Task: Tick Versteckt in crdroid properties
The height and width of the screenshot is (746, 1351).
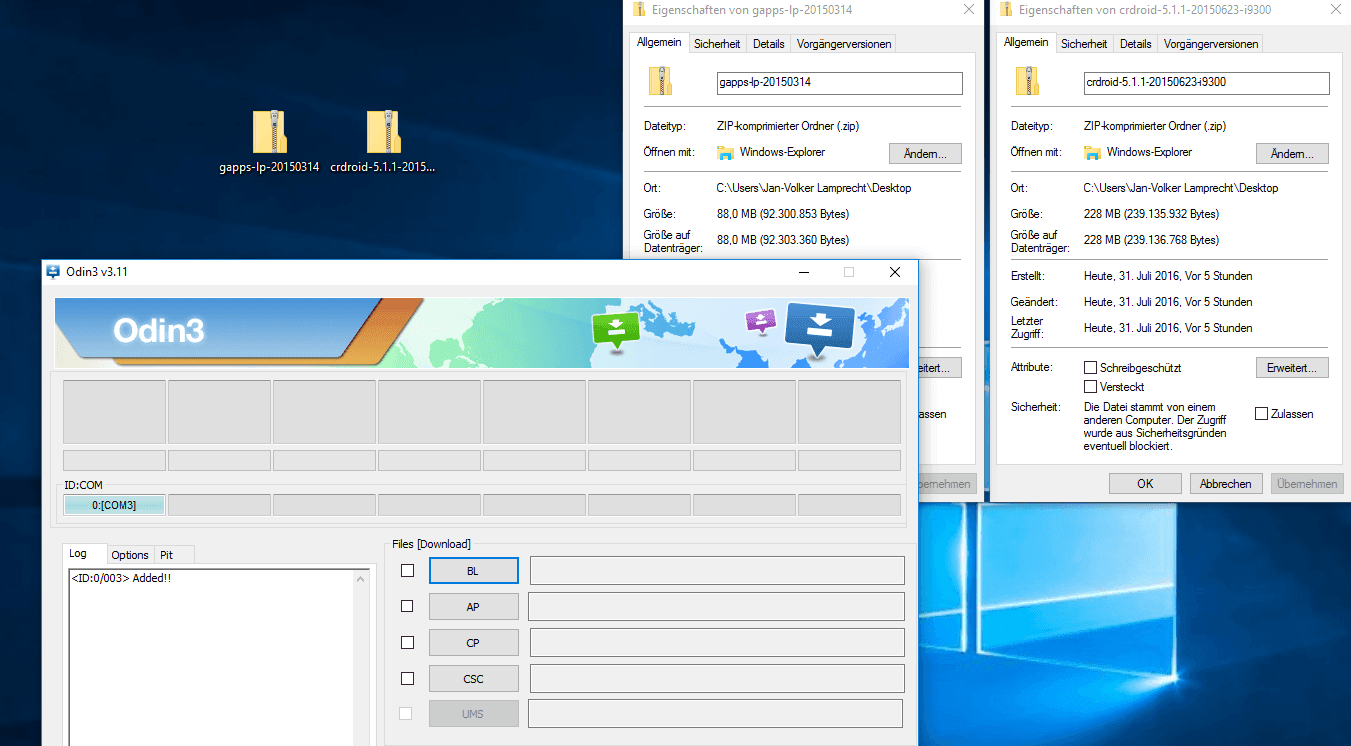Action: coord(1091,387)
